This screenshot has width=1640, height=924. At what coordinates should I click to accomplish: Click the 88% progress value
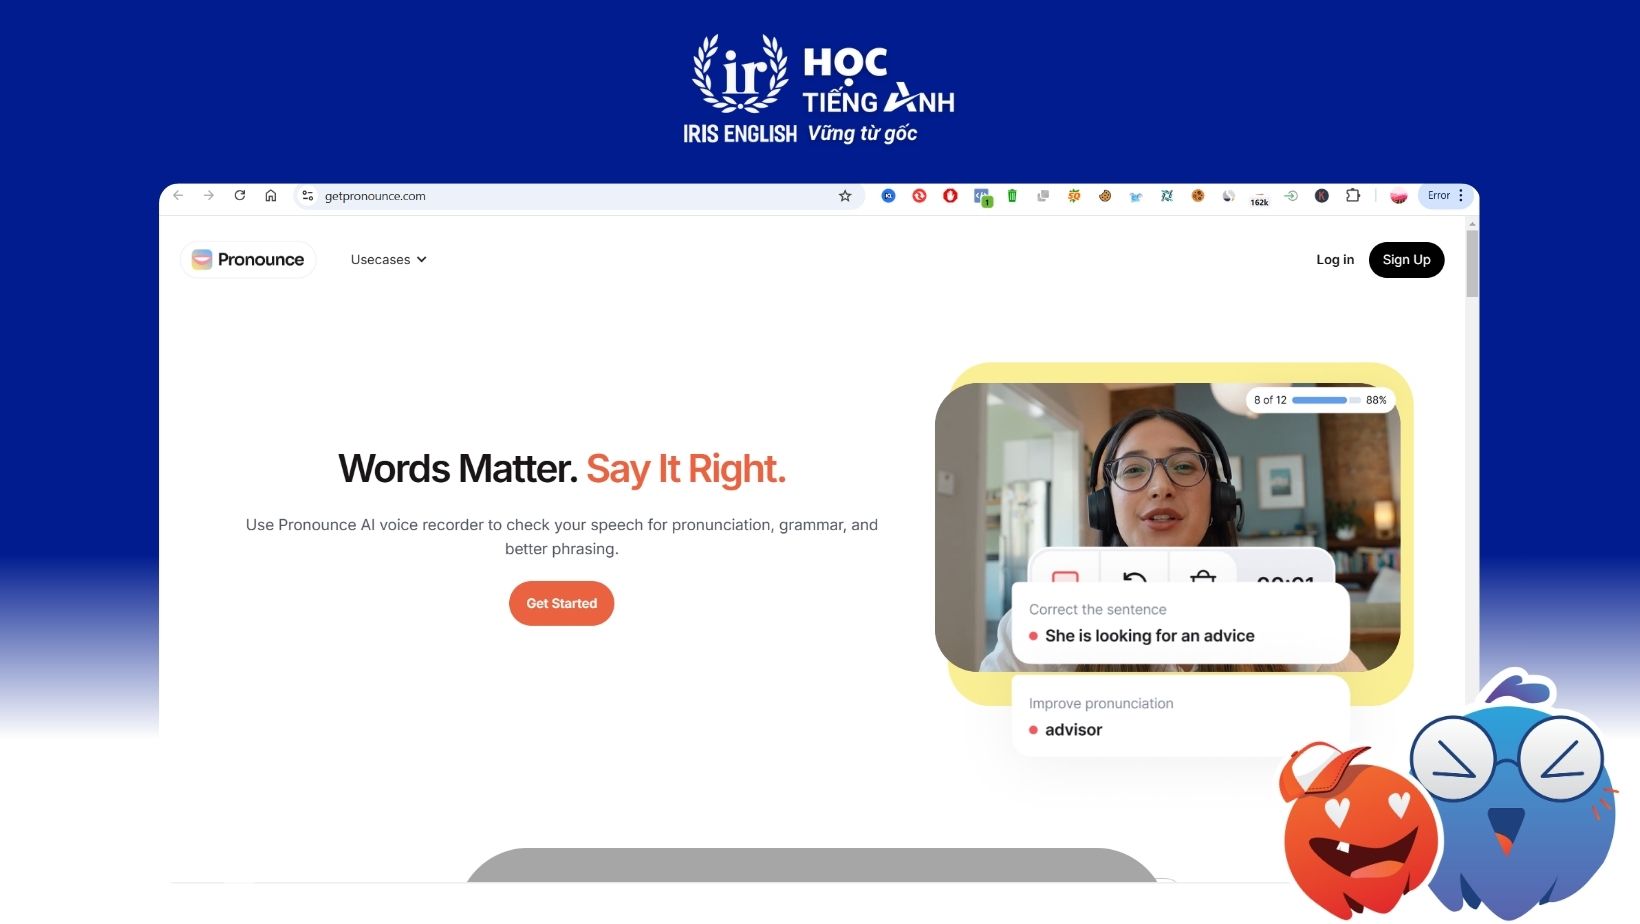click(1376, 400)
